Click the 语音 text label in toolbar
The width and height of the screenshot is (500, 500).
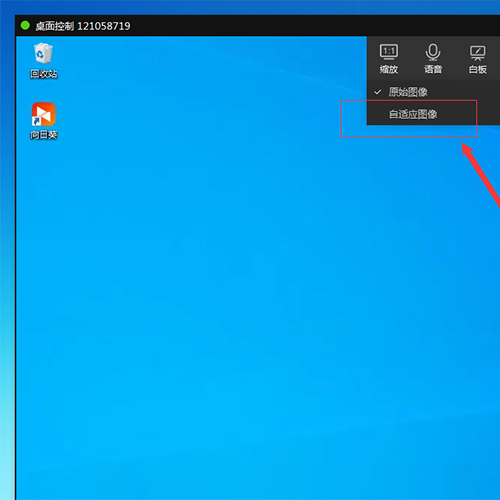coord(433,69)
